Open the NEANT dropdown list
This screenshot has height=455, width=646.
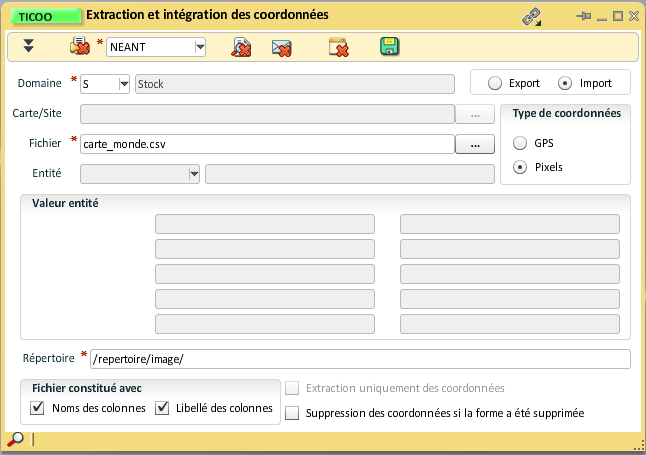[200, 46]
